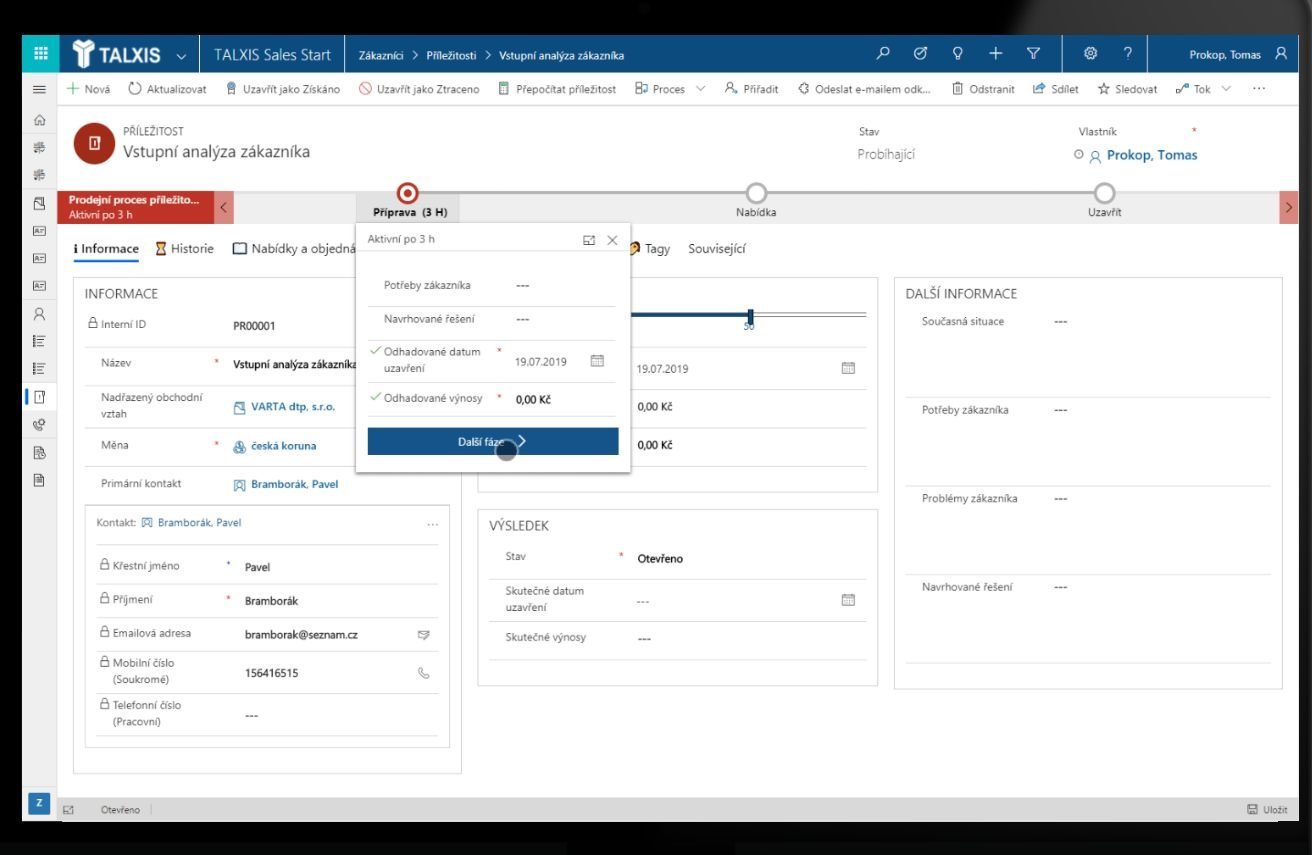Open the Nabídky a objednávky tab
This screenshot has width=1312, height=855.
point(295,249)
